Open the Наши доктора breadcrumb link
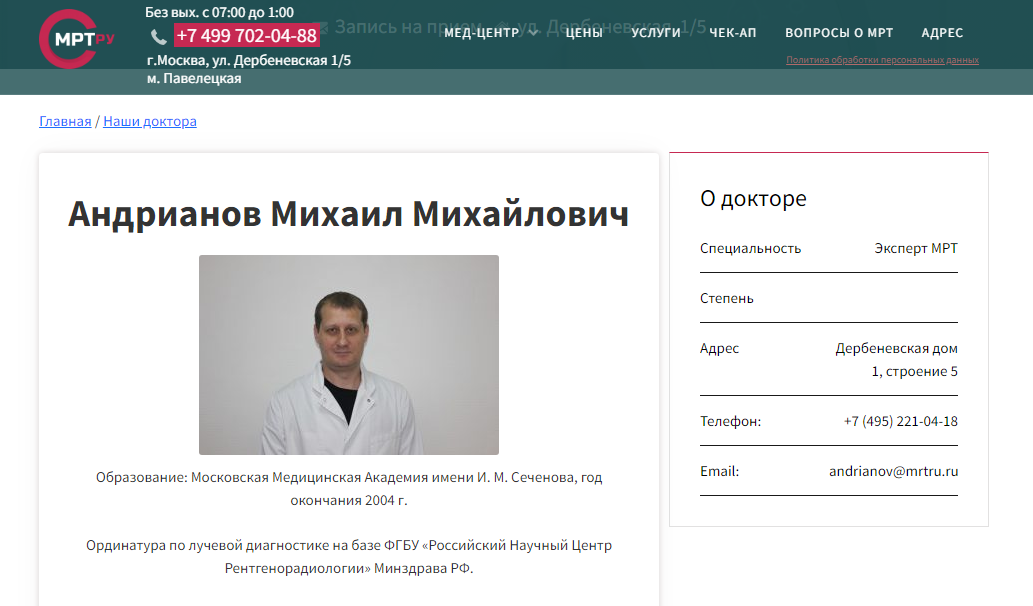 tap(150, 121)
